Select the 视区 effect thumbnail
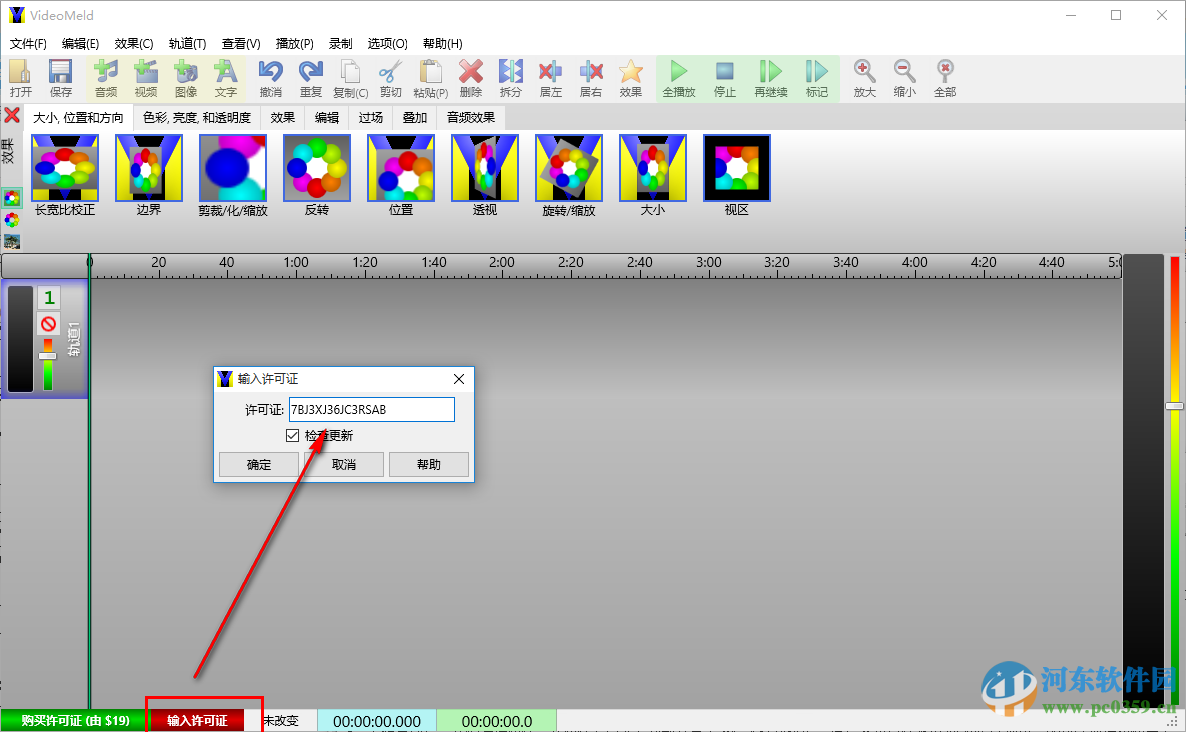Screen dimensions: 1186x732 (737, 168)
